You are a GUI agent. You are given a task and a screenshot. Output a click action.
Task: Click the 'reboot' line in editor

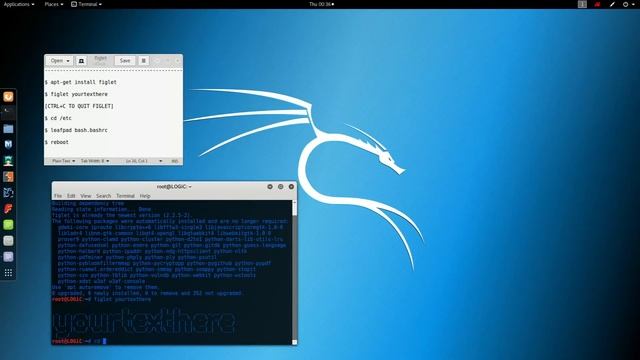pos(57,142)
